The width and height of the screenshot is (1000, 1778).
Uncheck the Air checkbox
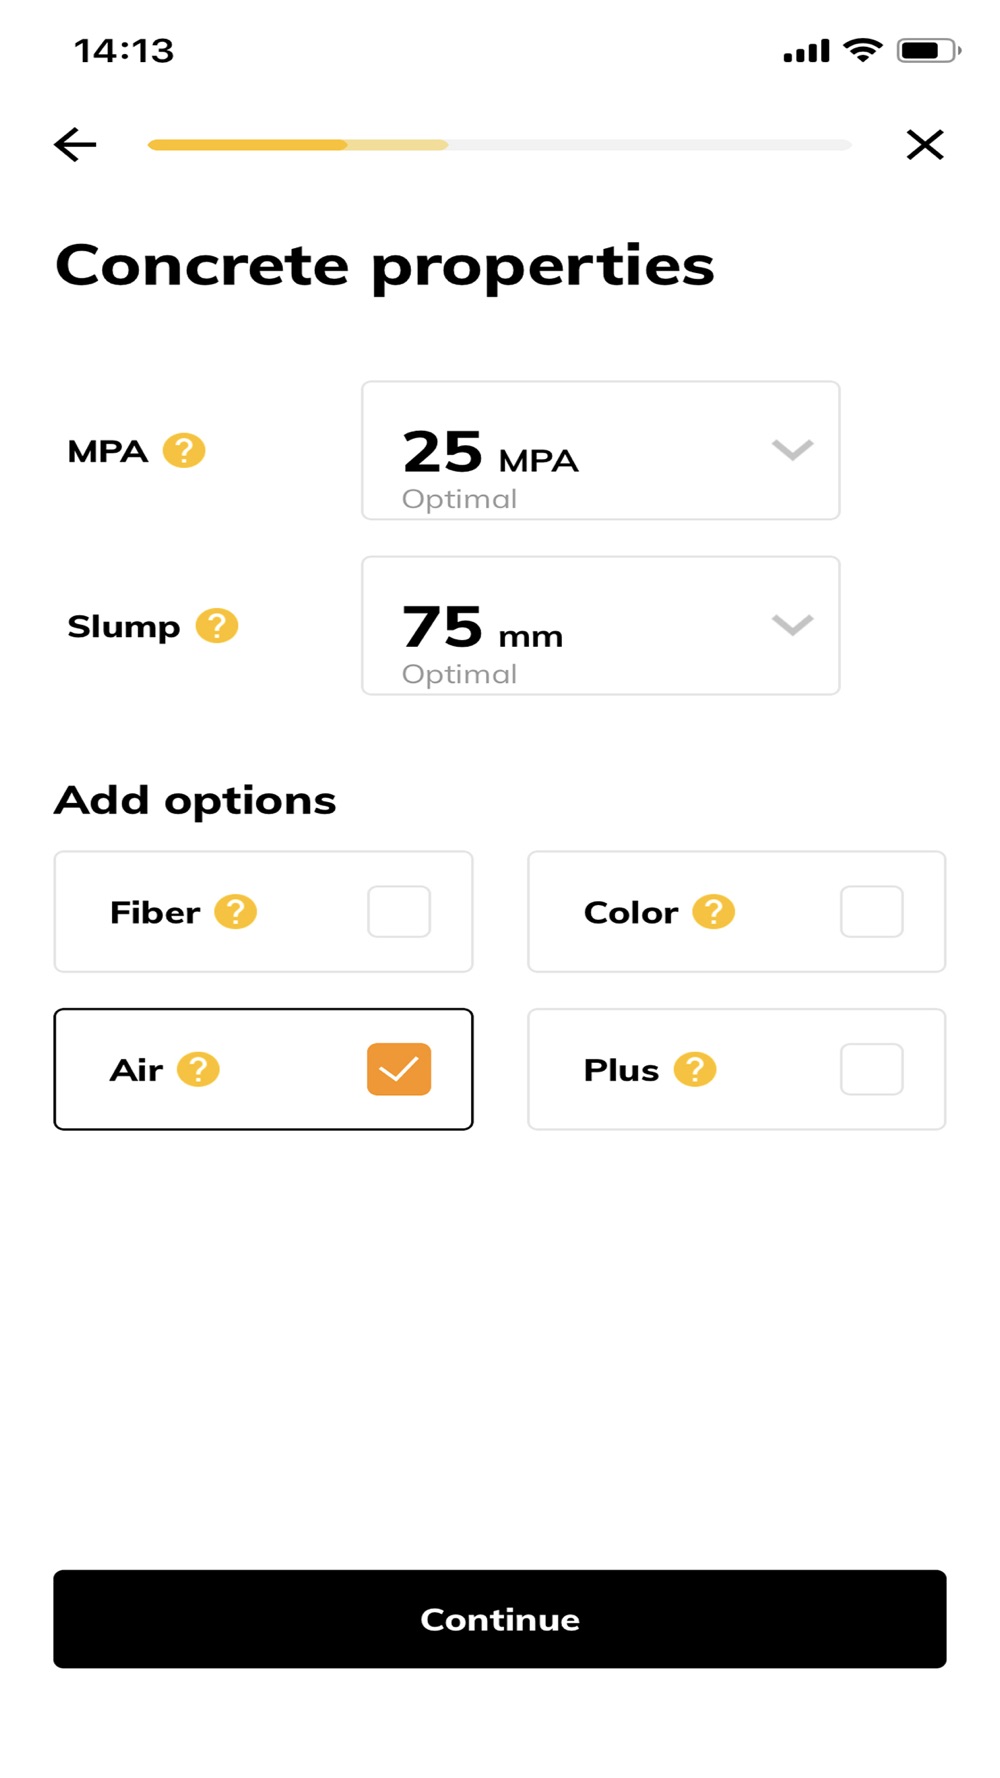399,1070
